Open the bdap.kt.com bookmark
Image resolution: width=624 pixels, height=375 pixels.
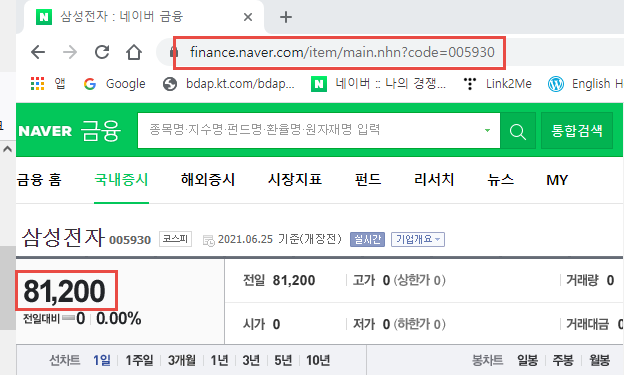click(x=229, y=84)
